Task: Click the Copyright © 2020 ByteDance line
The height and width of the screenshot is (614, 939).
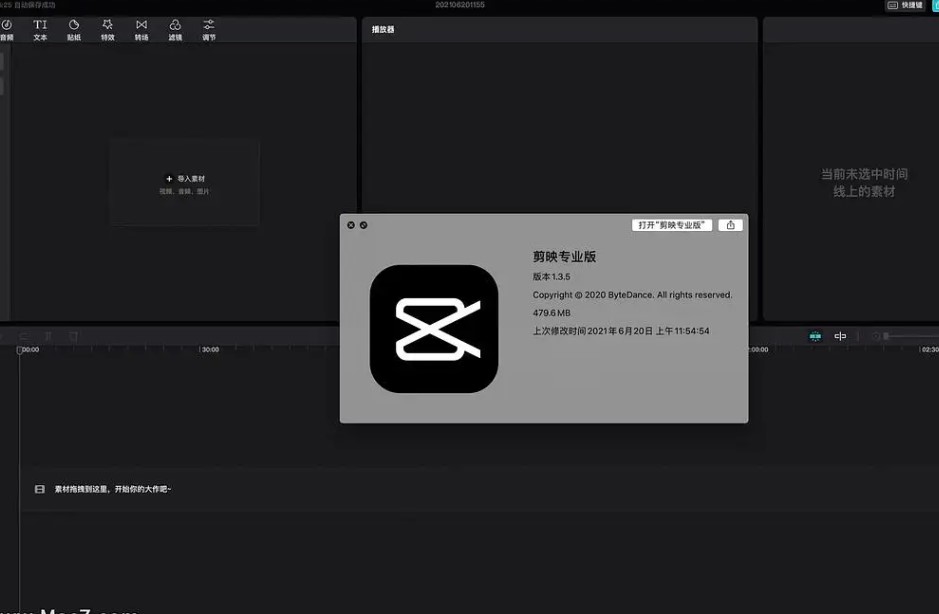Action: coord(632,295)
